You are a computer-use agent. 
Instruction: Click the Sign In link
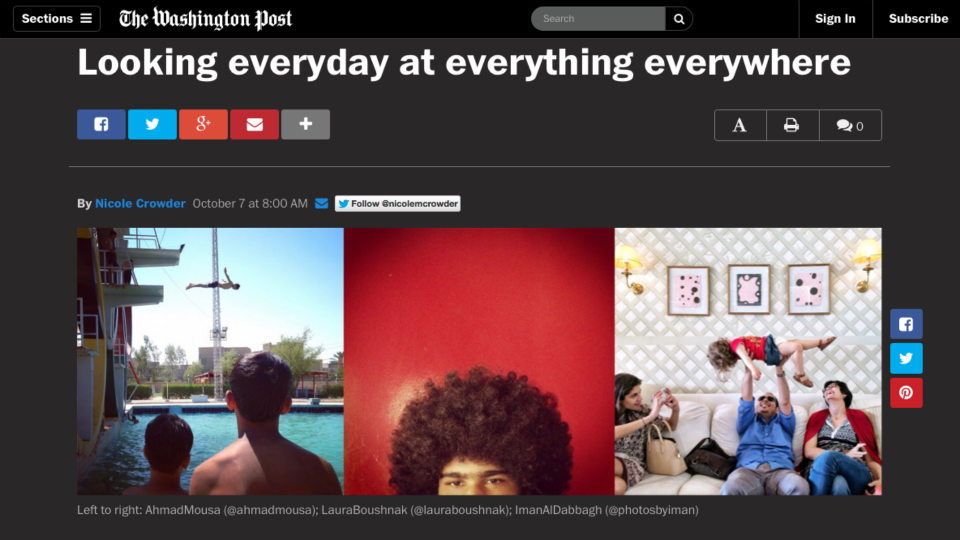coord(835,19)
